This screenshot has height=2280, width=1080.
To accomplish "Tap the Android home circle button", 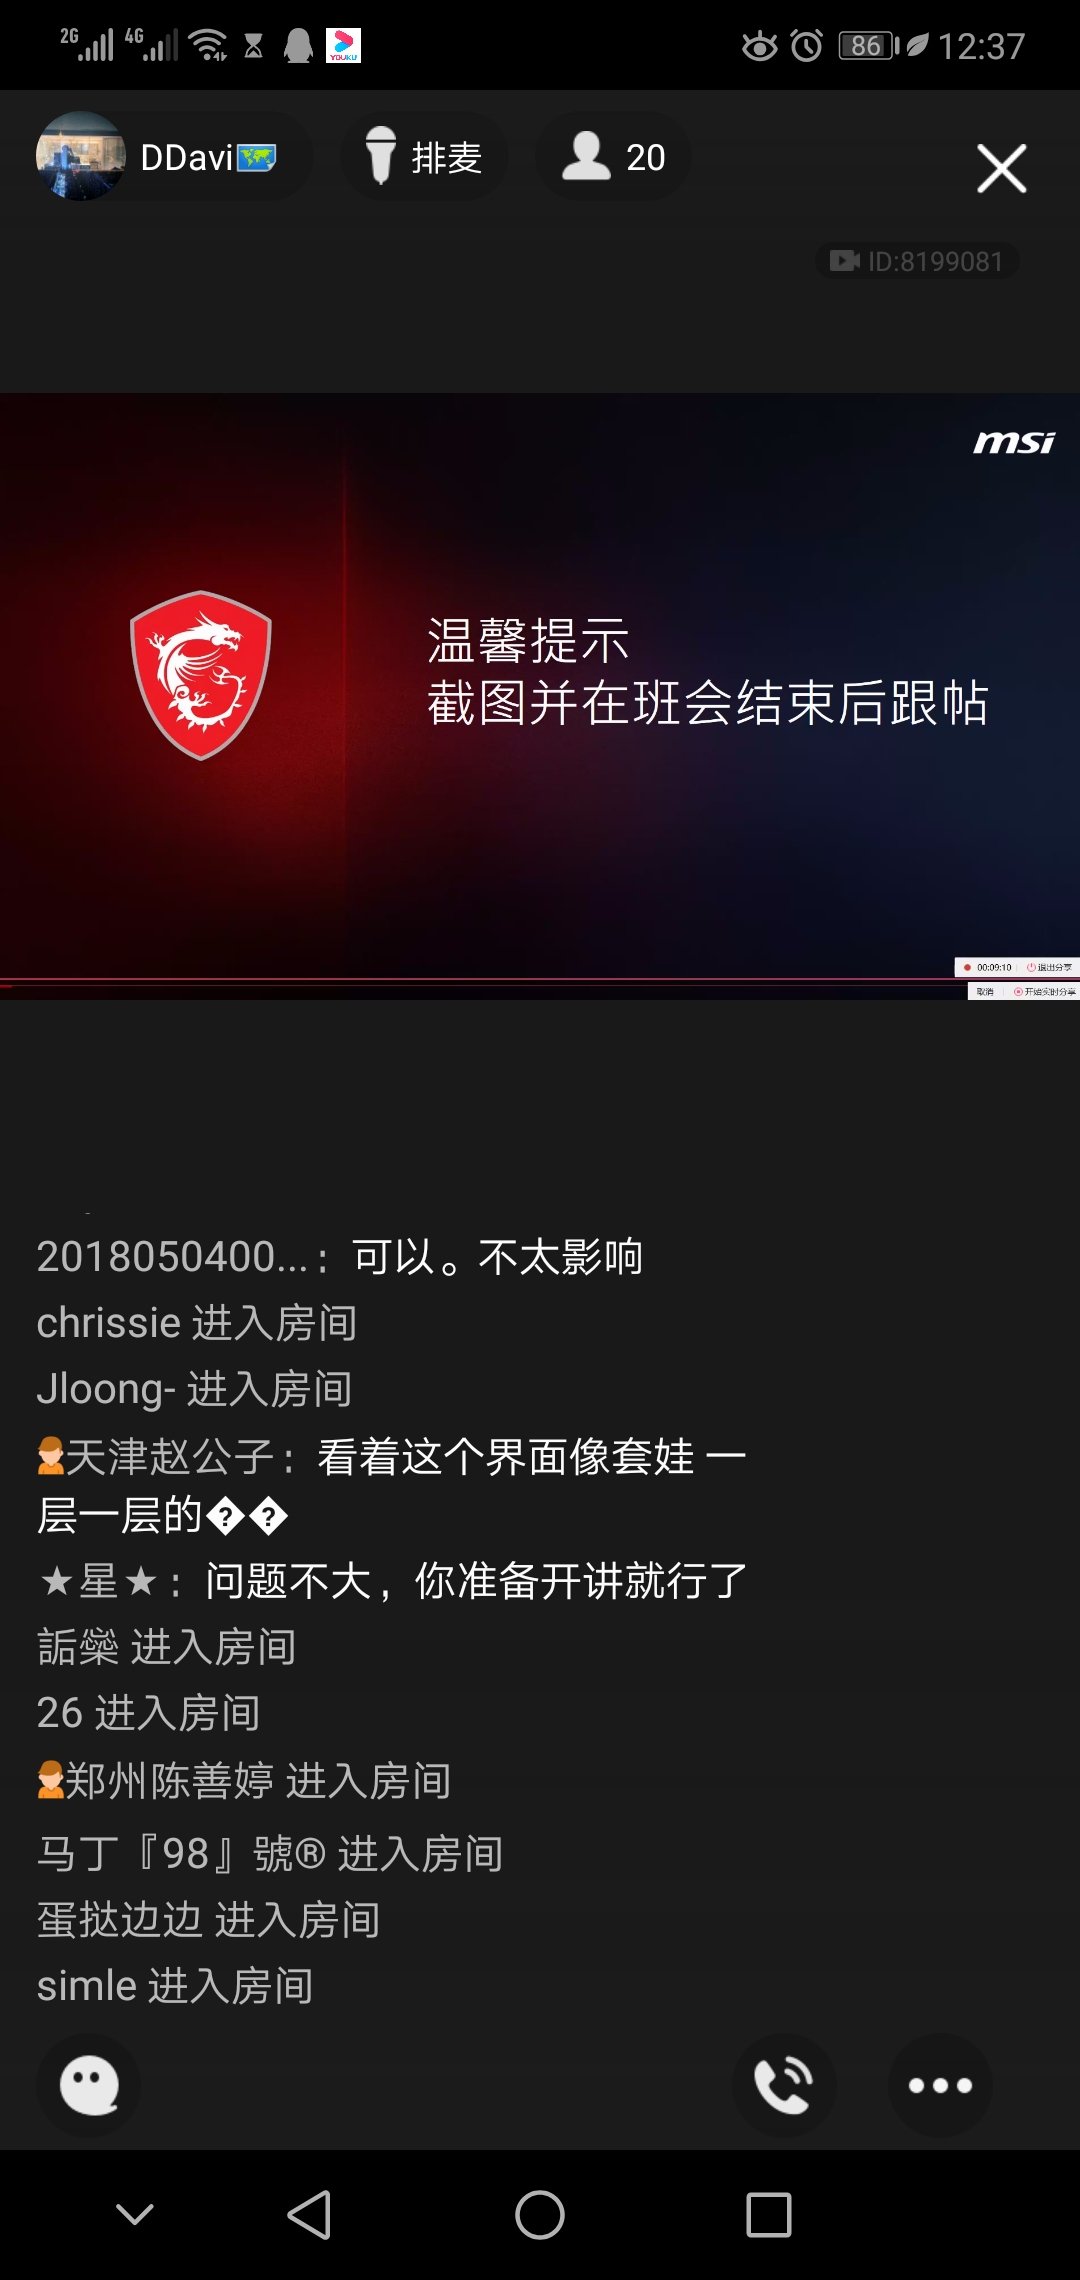I will [540, 2214].
